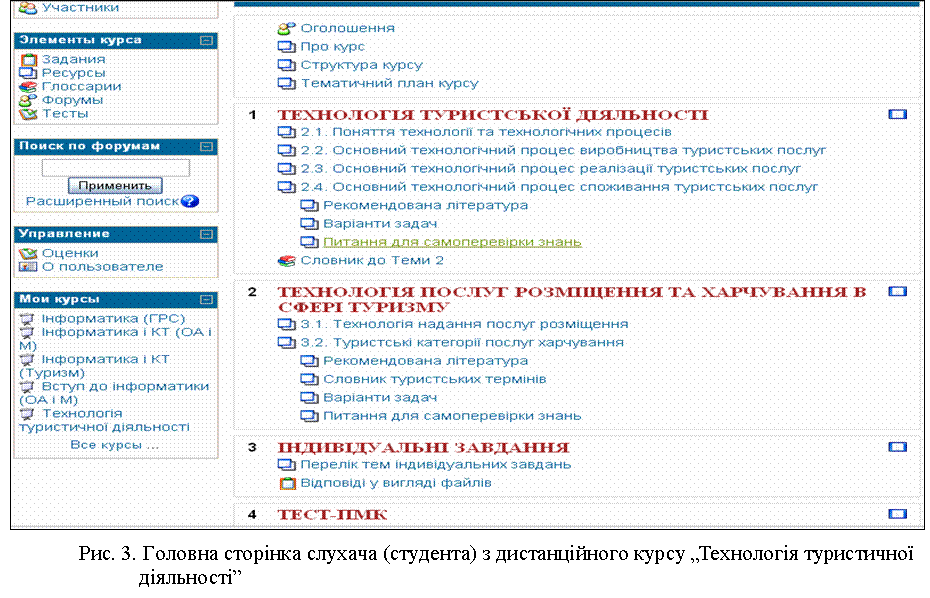This screenshot has width=930, height=598.
Task: Show only section 1 using its box icon
Action: pos(897,114)
